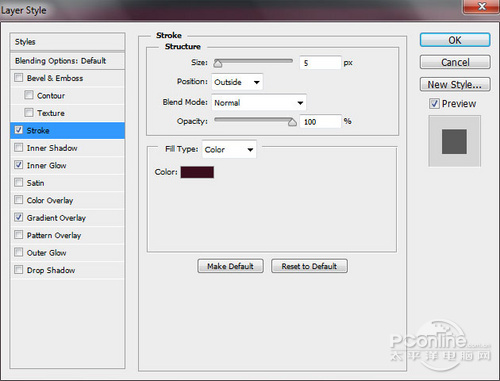
Task: Expand the Blend Mode Normal dropdown
Action: click(259, 102)
